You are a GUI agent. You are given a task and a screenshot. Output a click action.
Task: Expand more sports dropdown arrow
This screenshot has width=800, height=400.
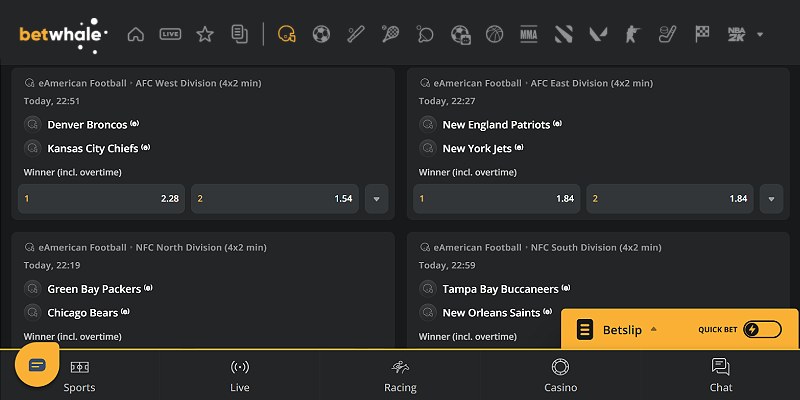coord(760,35)
